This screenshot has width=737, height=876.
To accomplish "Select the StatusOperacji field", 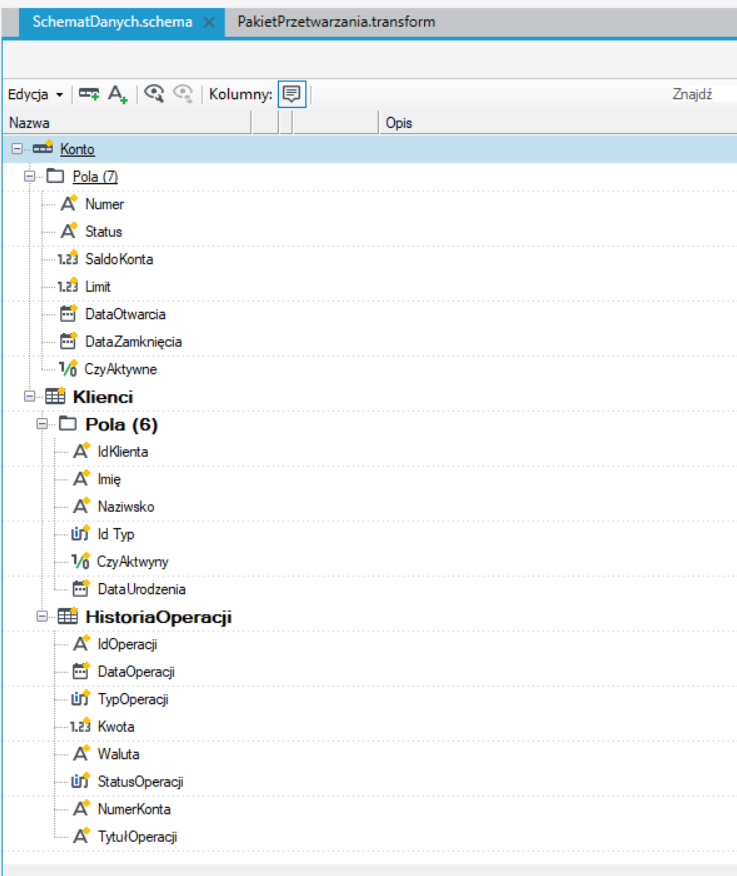I will (140, 782).
